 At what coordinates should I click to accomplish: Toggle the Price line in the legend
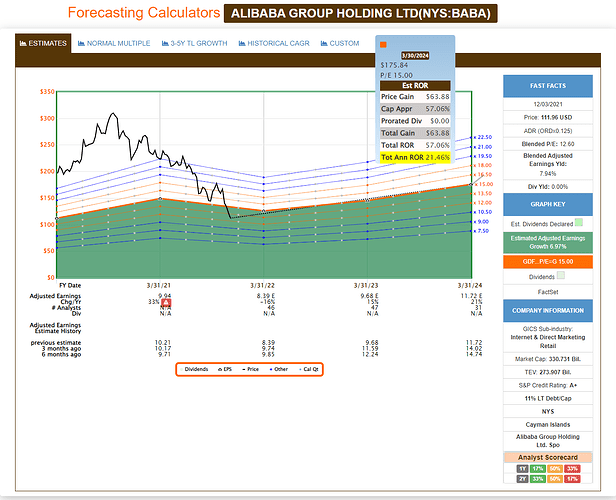tap(251, 369)
